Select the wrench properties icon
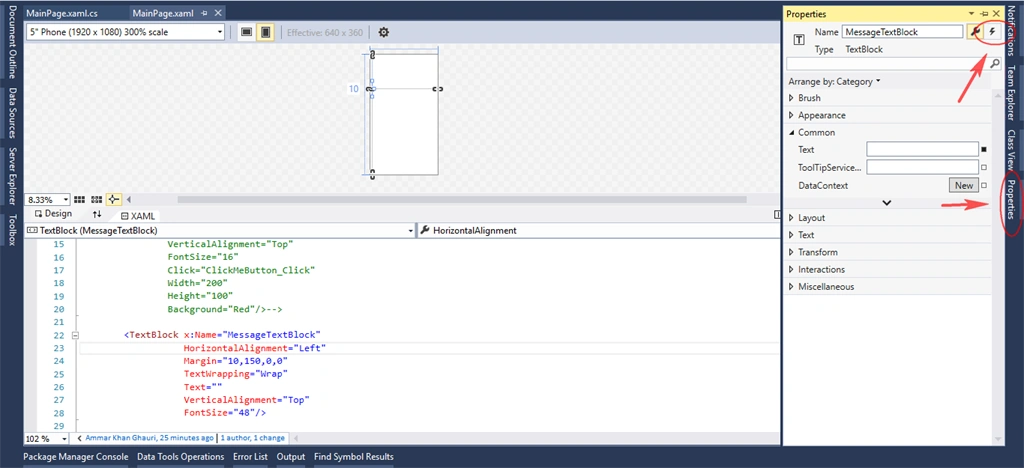This screenshot has width=1024, height=468. [x=975, y=31]
